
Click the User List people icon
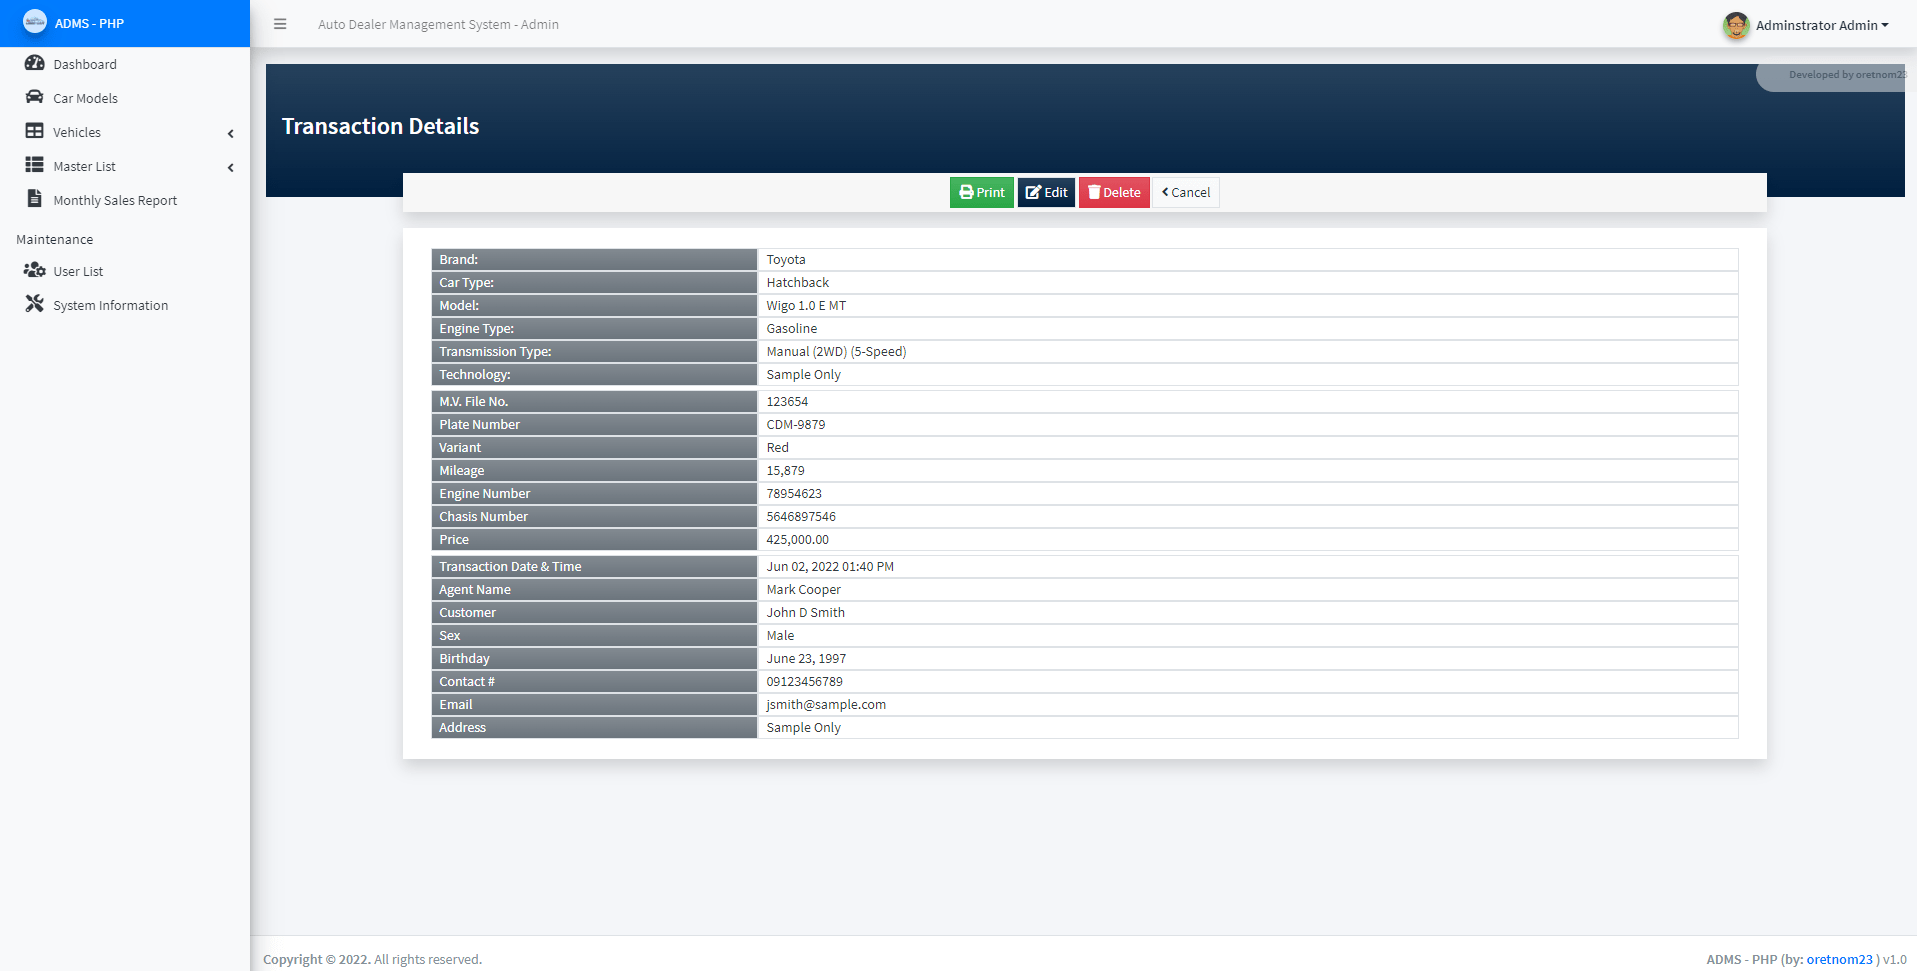click(x=33, y=270)
